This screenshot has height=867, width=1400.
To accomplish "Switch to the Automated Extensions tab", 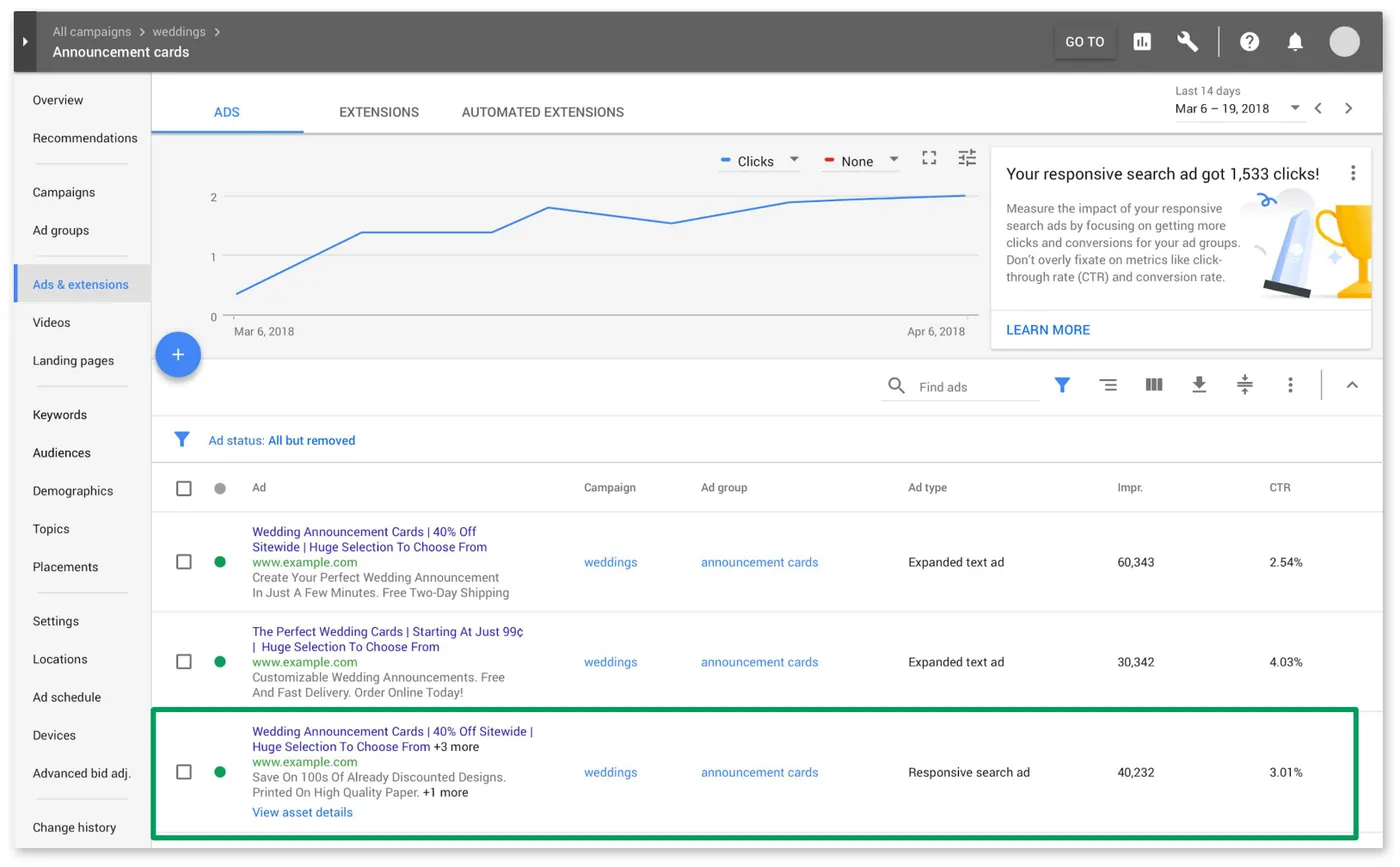I will coord(543,112).
